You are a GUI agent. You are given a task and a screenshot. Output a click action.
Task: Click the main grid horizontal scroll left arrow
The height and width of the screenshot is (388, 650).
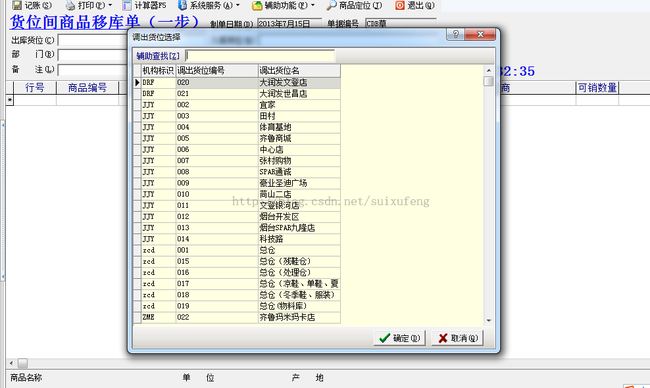[x=11, y=364]
